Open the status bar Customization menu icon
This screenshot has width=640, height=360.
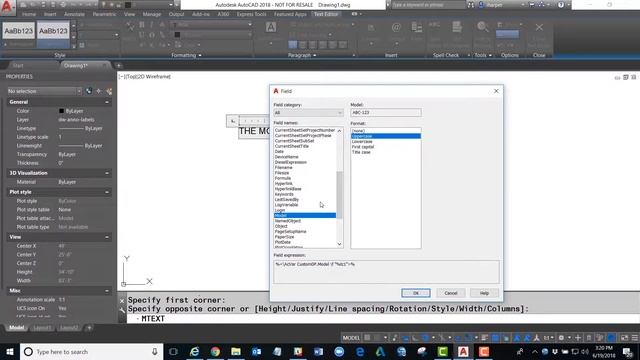click(635, 338)
